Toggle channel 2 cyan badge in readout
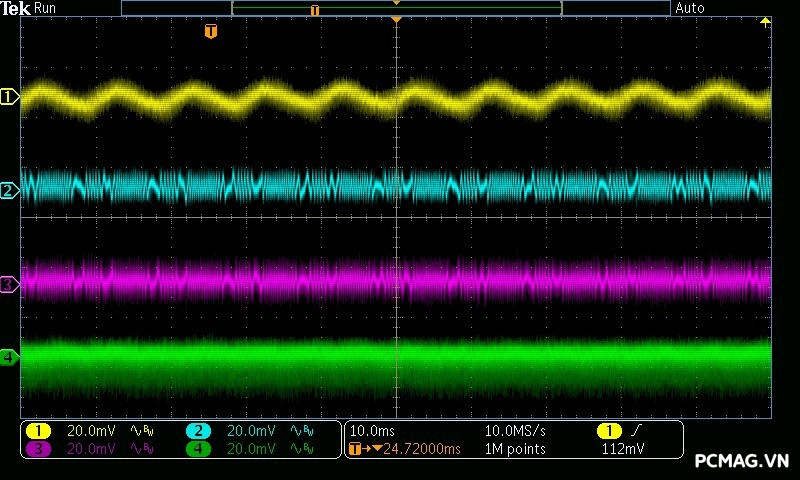 point(198,430)
